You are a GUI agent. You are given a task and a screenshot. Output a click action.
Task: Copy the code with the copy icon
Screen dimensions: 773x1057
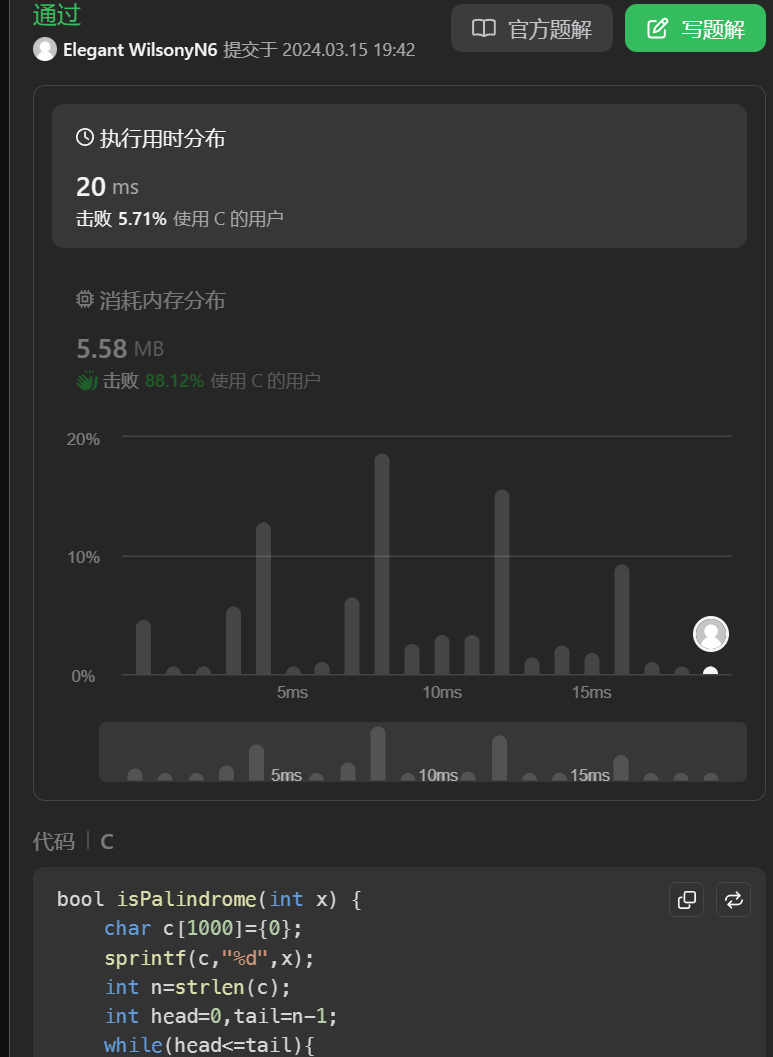[687, 900]
